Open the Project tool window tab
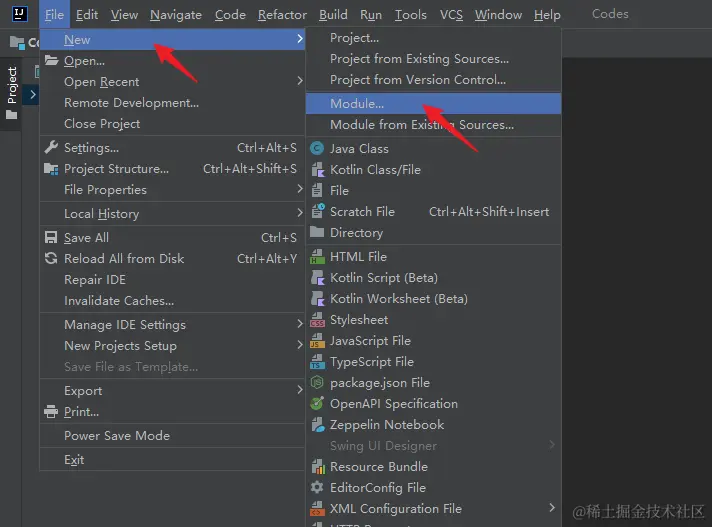 click(x=11, y=93)
